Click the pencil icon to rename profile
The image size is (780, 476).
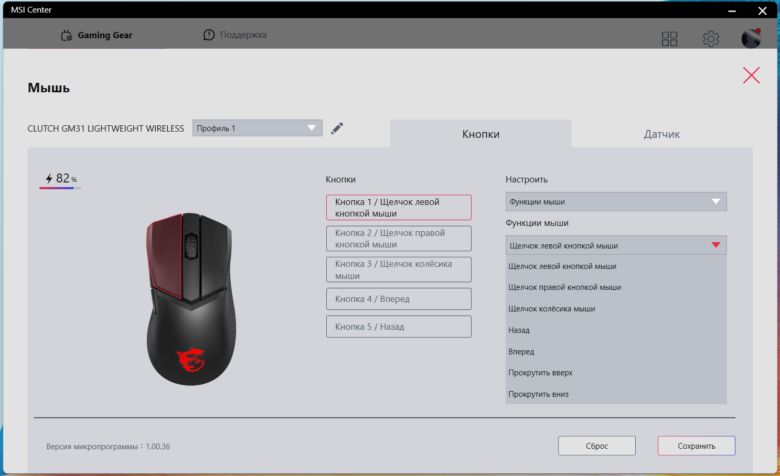[x=337, y=128]
